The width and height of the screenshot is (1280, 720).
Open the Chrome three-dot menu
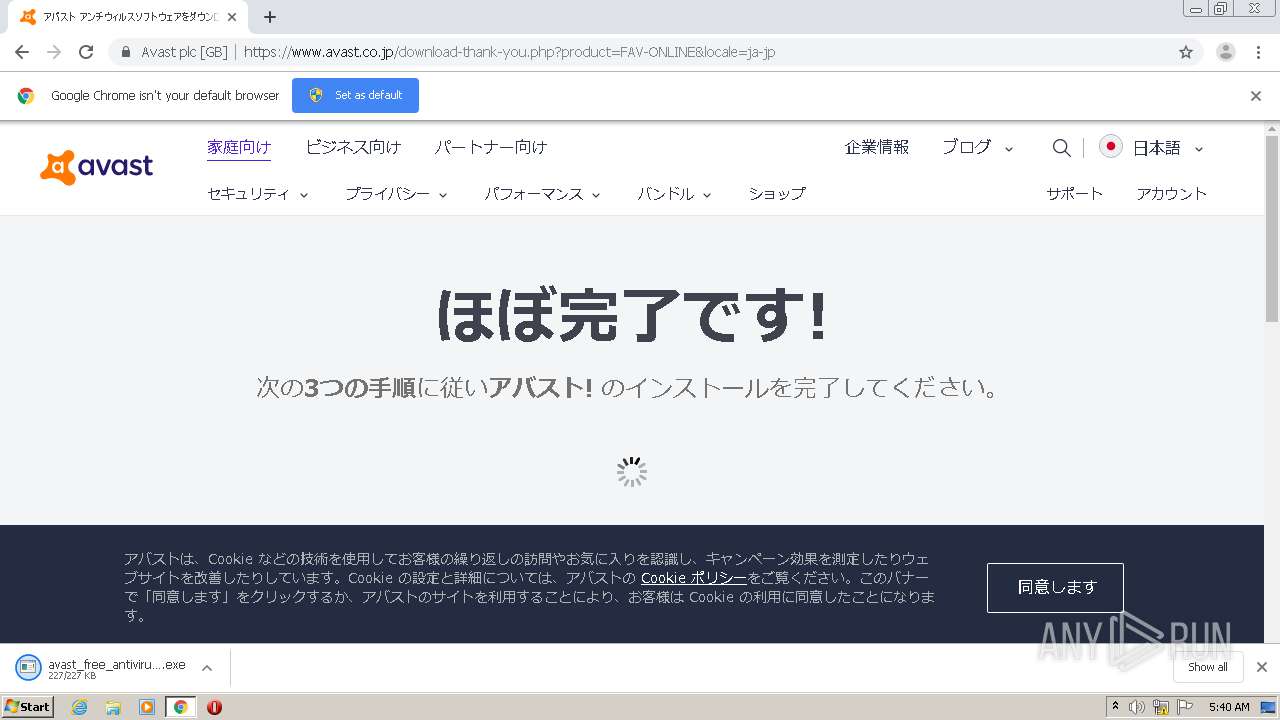tap(1259, 52)
